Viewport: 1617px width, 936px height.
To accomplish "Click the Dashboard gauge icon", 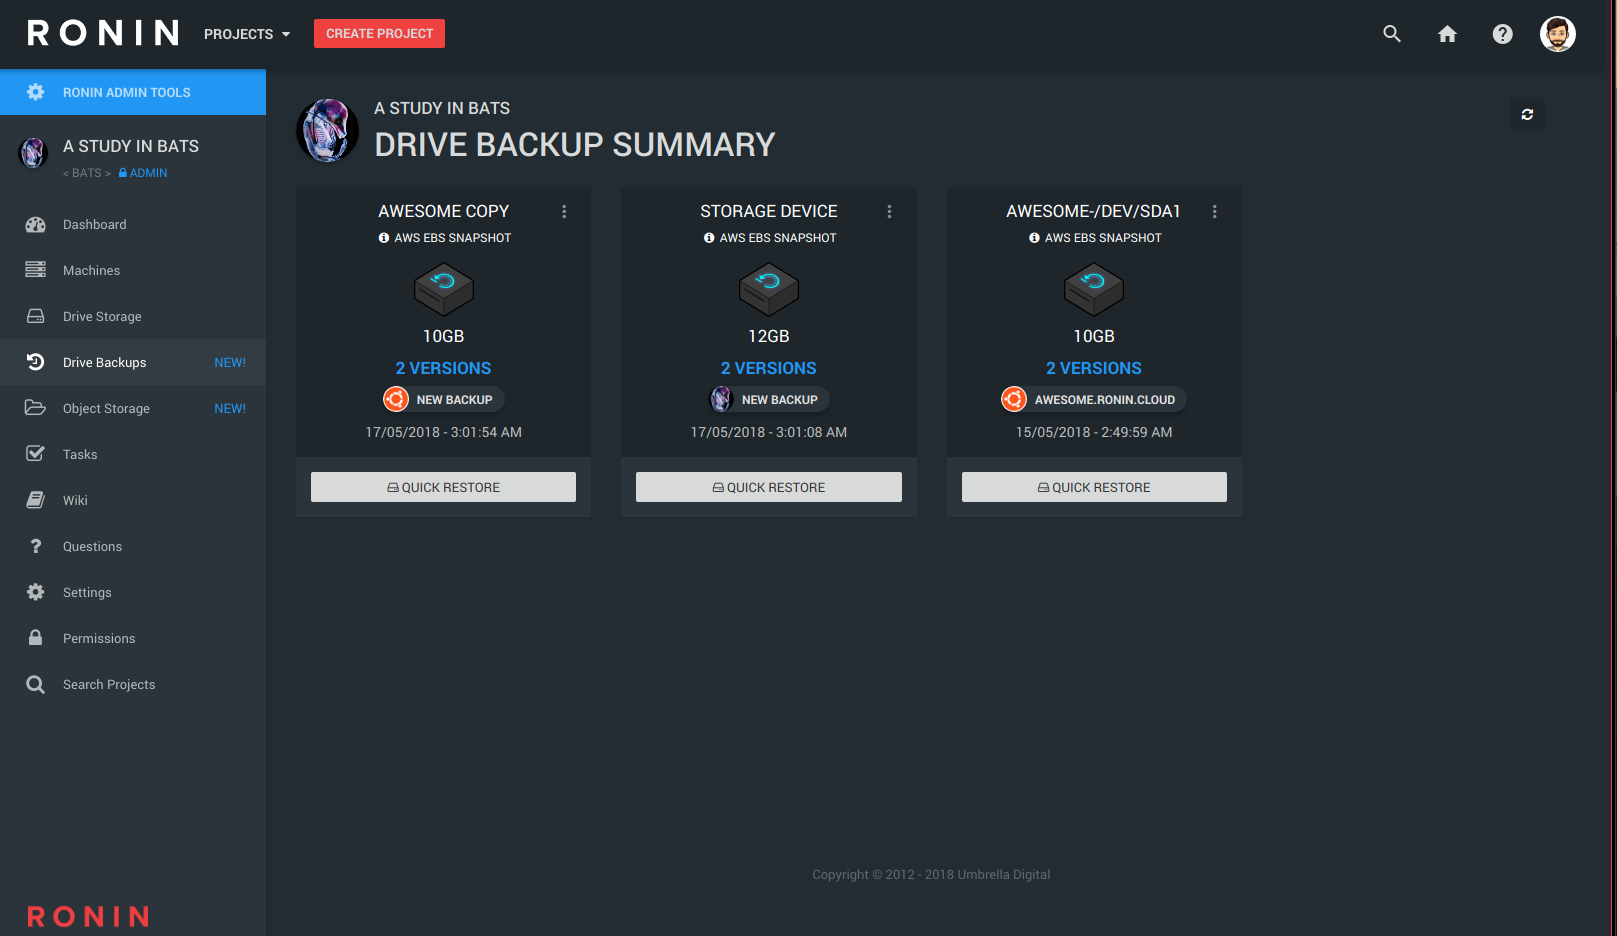I will click(35, 225).
